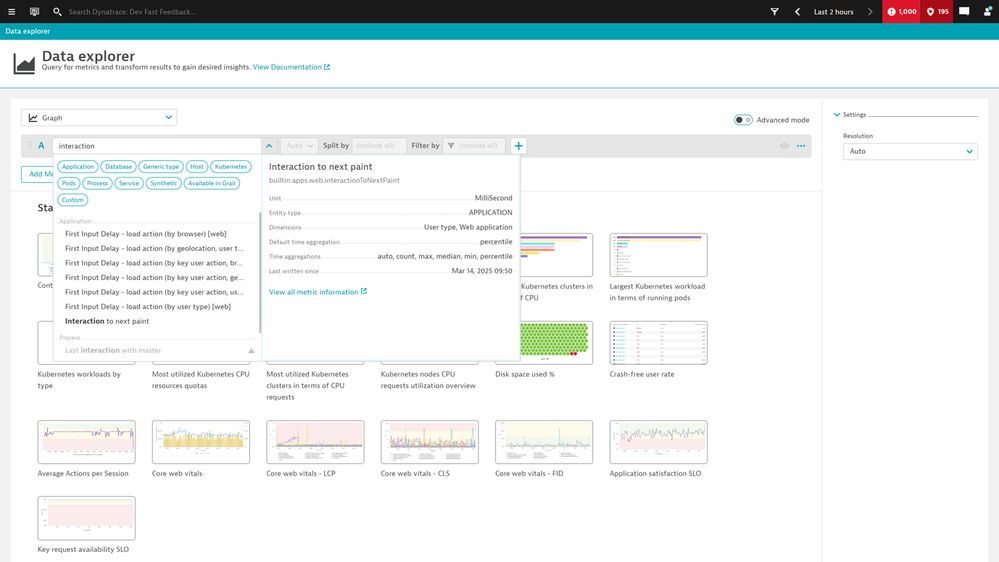This screenshot has height=562, width=999.
Task: Open the hamburger navigation menu
Action: tap(12, 12)
